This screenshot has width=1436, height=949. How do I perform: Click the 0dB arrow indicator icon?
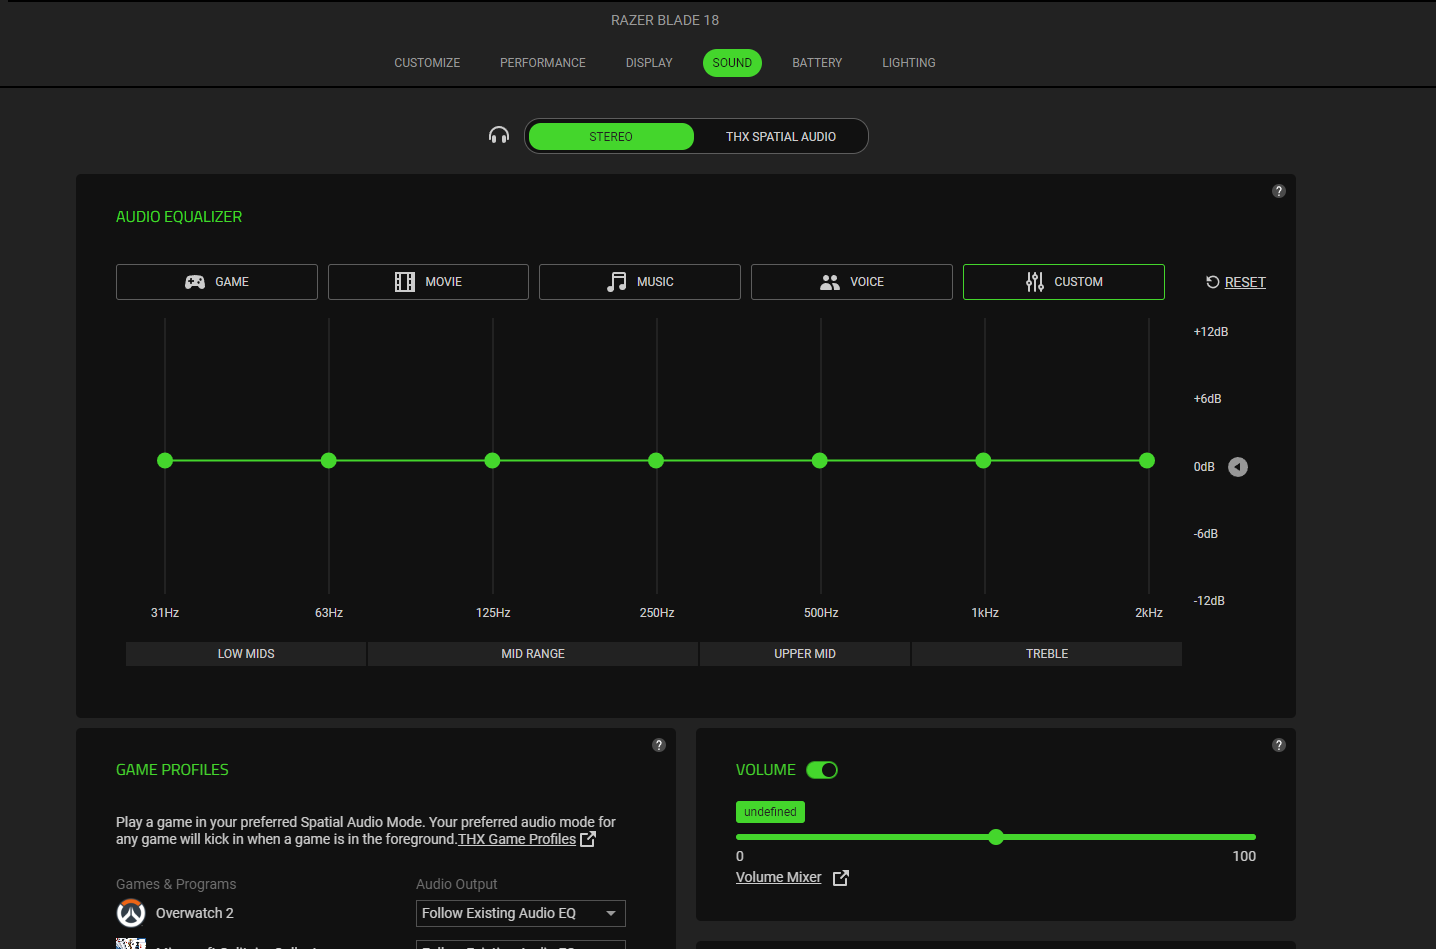pyautogui.click(x=1238, y=467)
